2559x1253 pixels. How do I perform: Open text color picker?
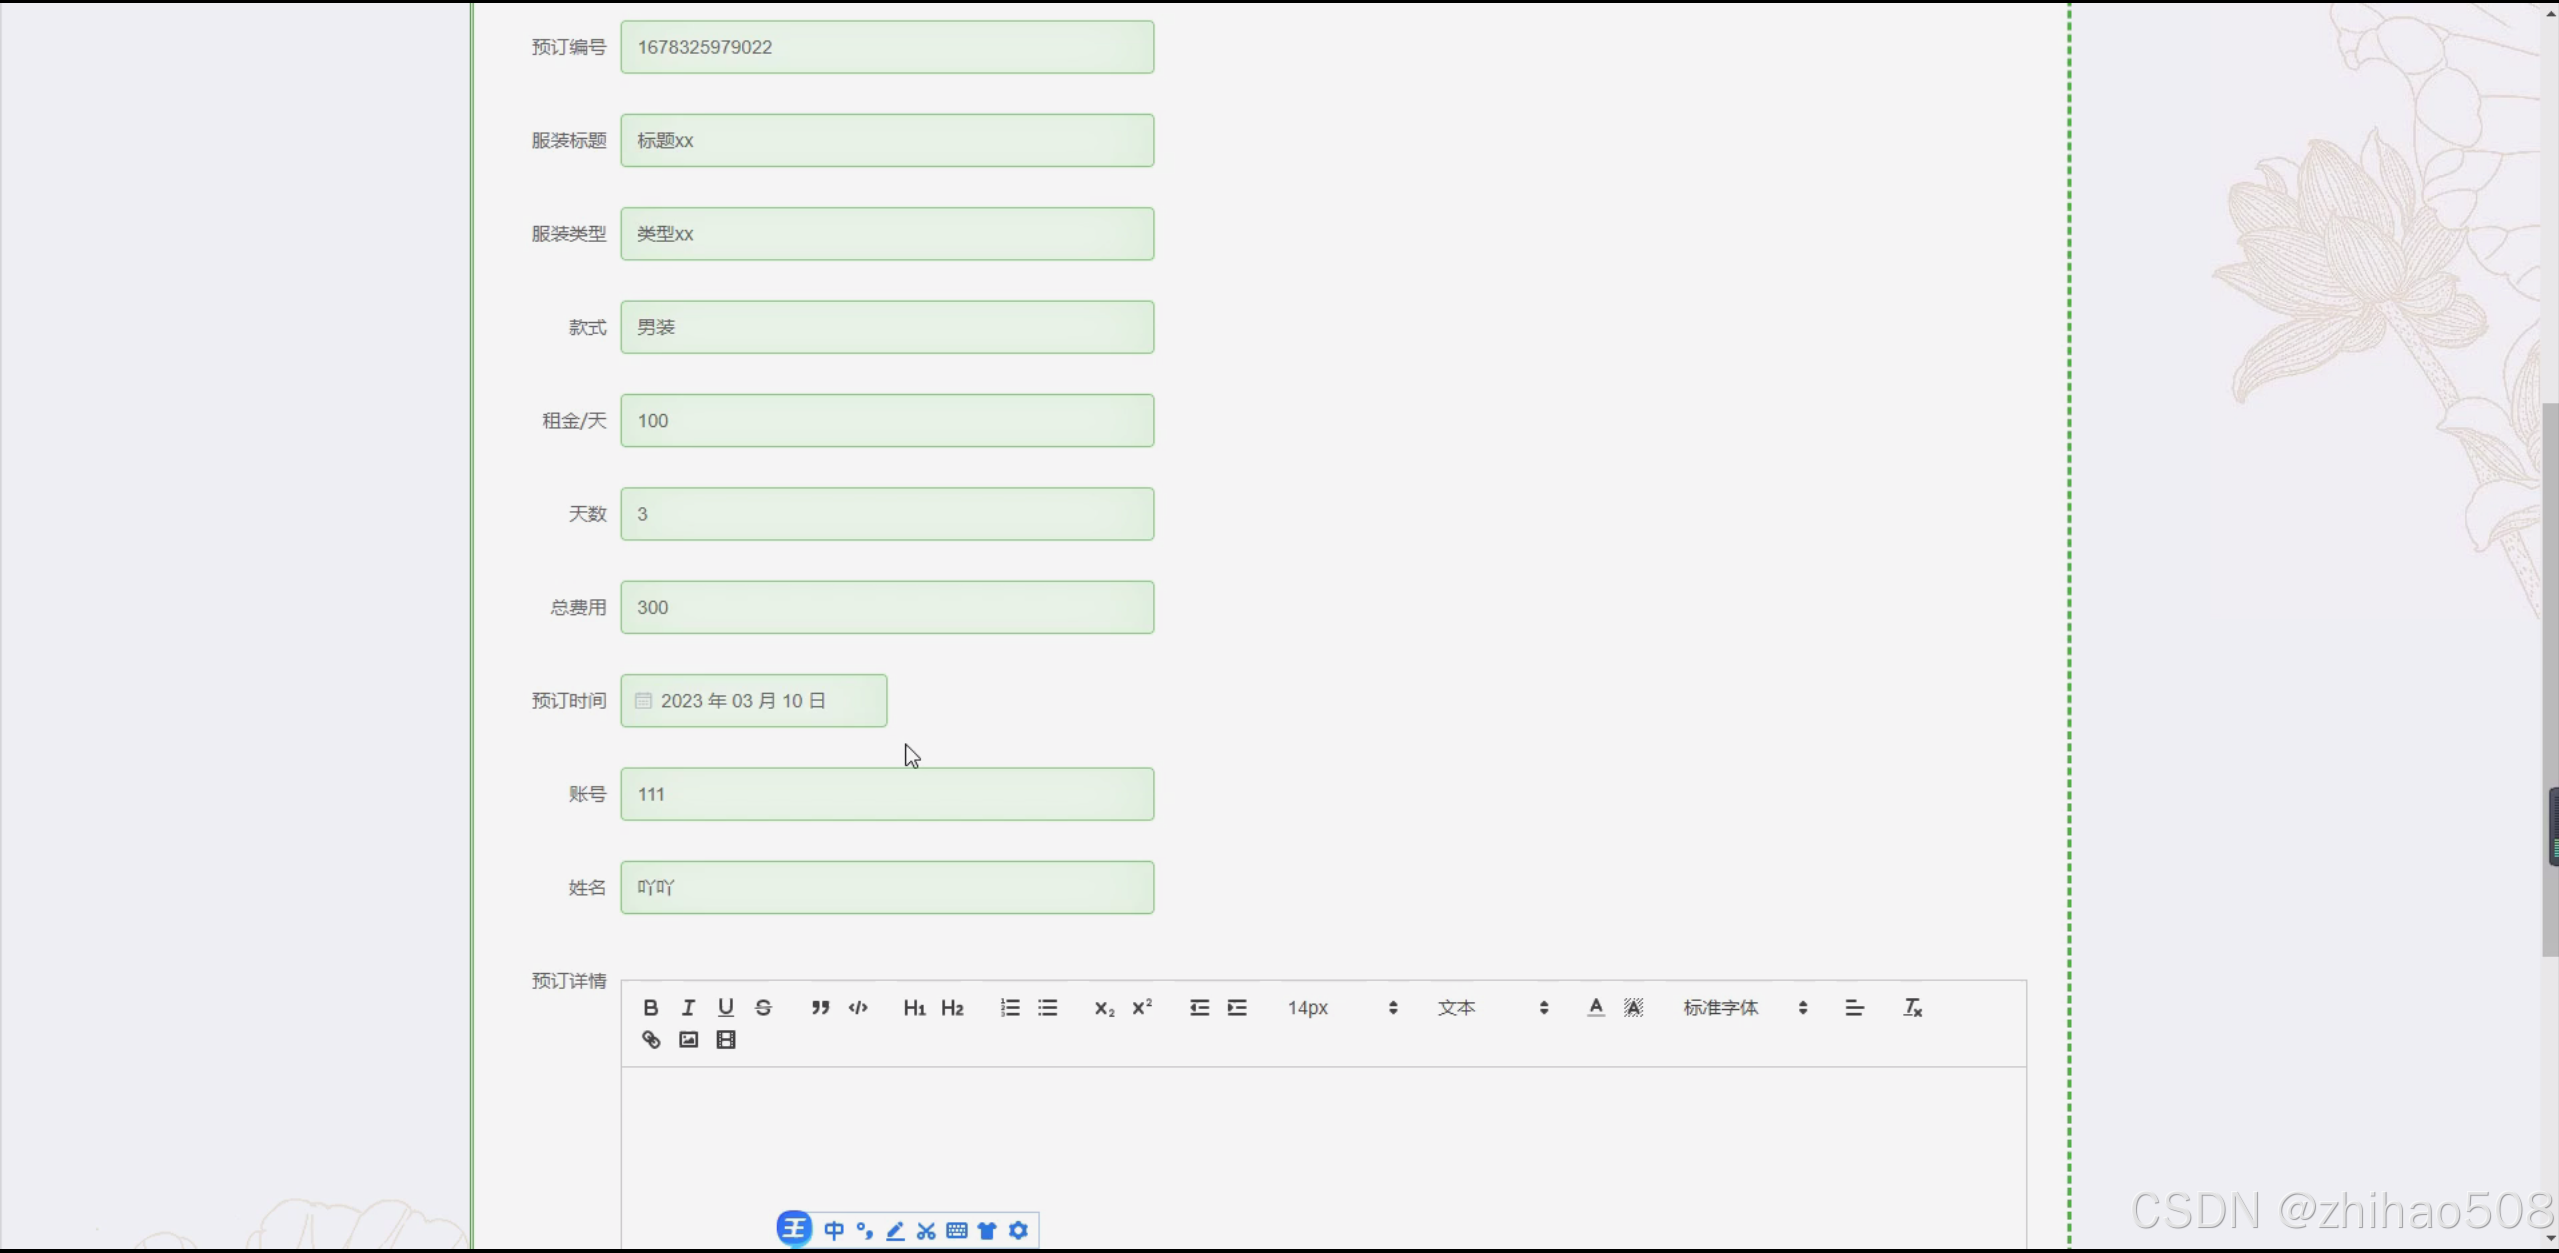(x=1596, y=1008)
